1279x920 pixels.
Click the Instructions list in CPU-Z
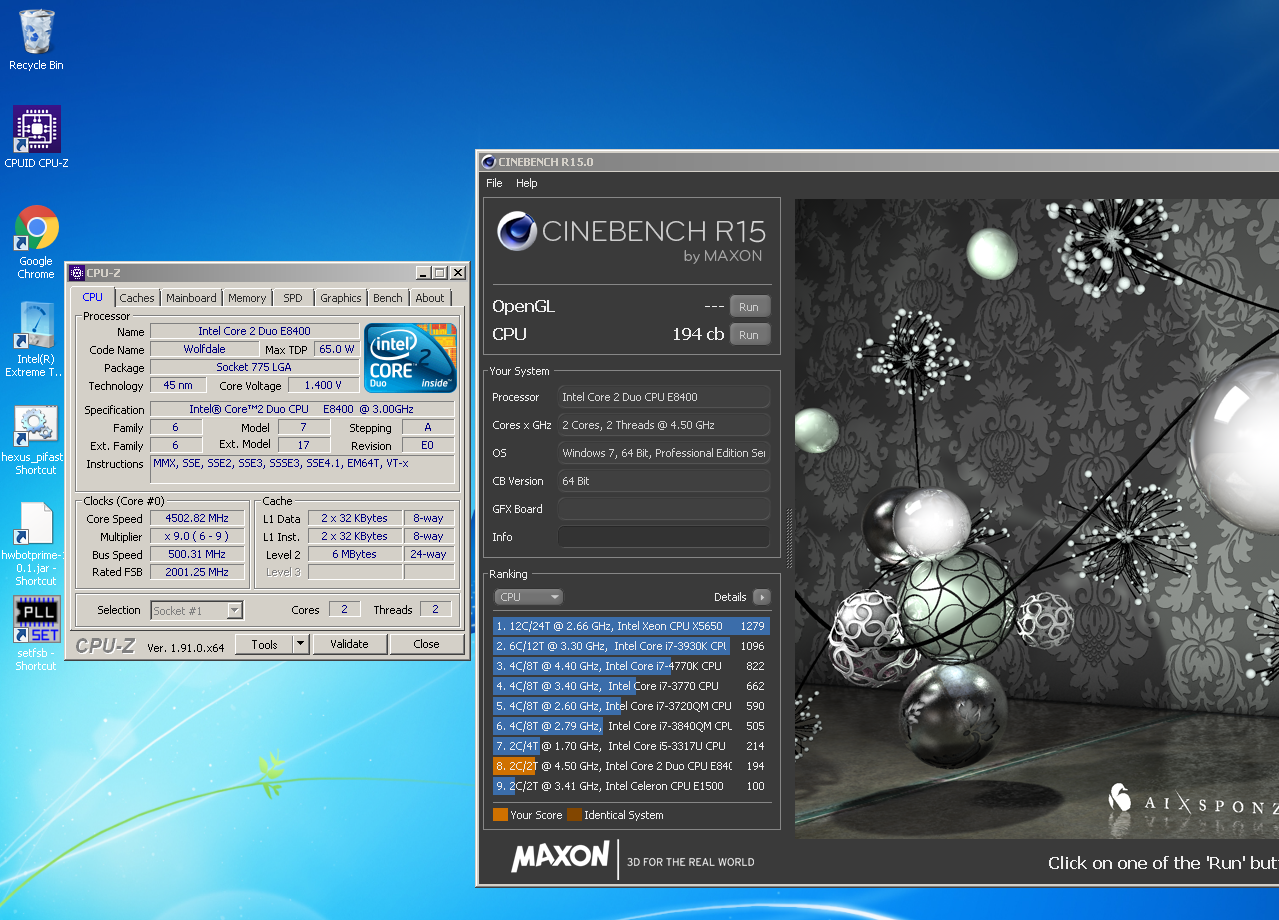coord(302,469)
